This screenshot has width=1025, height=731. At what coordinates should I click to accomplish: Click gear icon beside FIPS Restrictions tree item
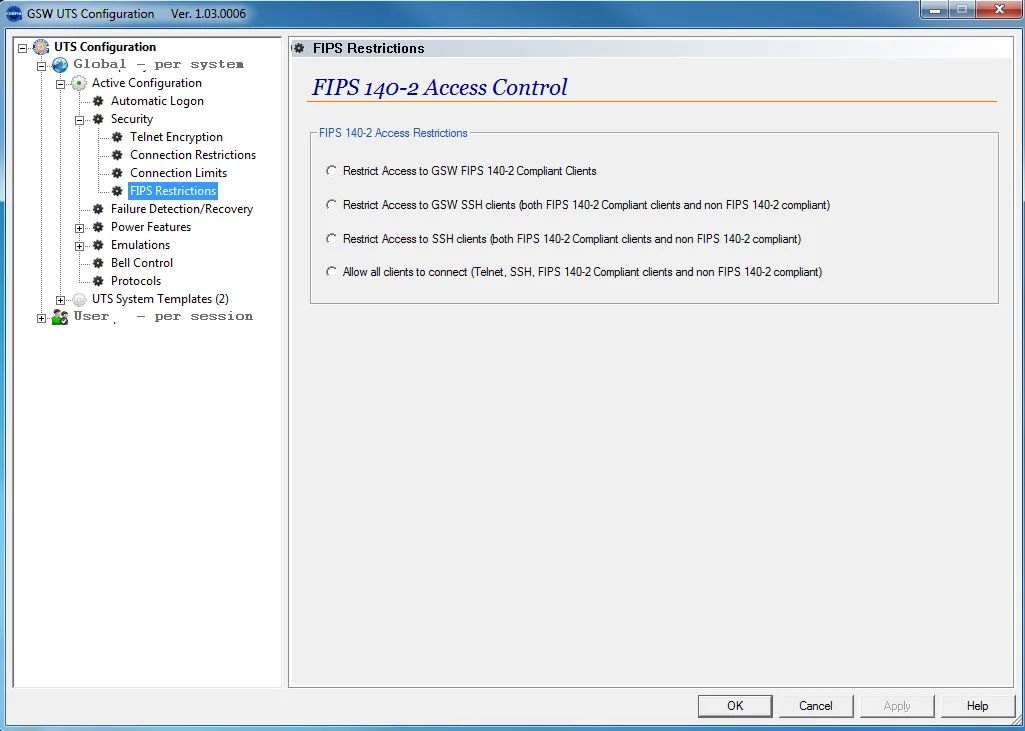(x=117, y=191)
